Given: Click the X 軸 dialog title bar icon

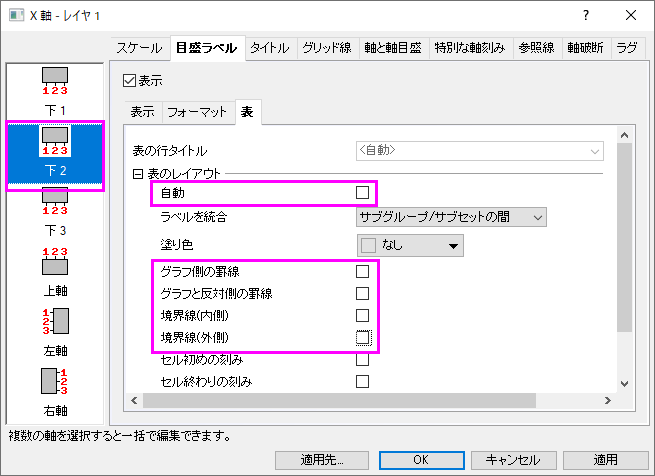Looking at the screenshot, I should coord(17,15).
